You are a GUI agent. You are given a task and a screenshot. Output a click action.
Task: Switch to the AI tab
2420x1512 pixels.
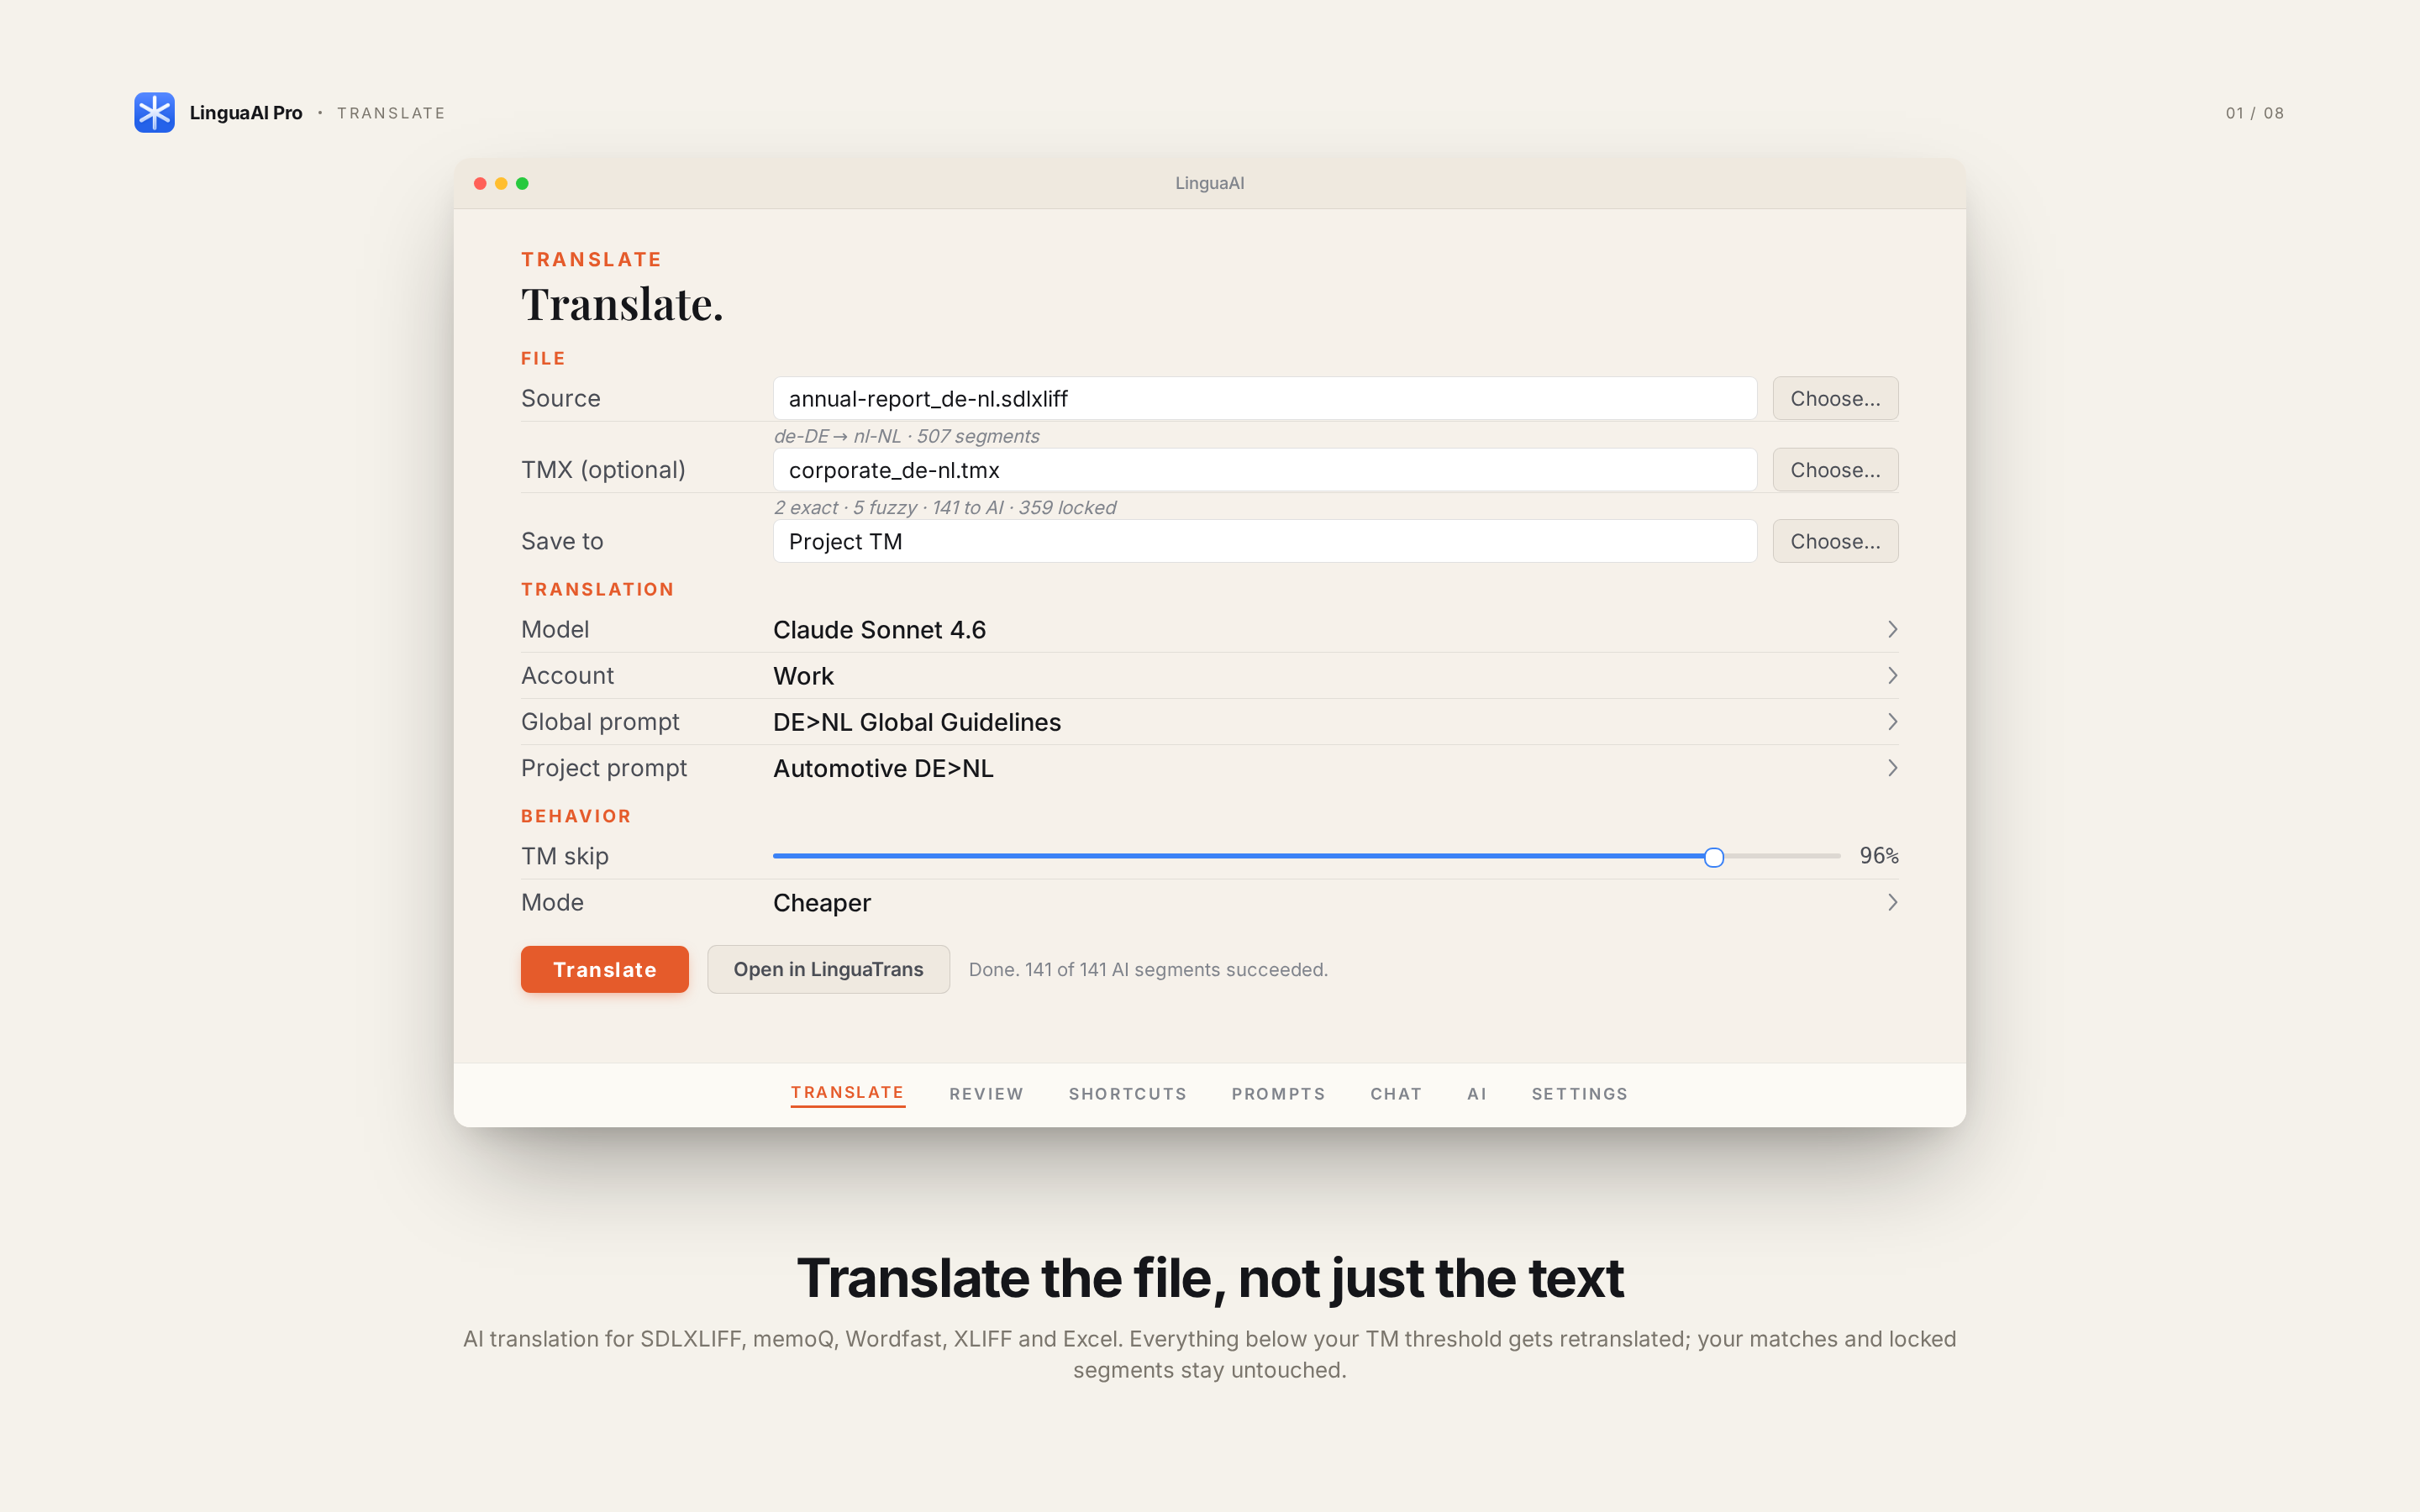point(1477,1094)
